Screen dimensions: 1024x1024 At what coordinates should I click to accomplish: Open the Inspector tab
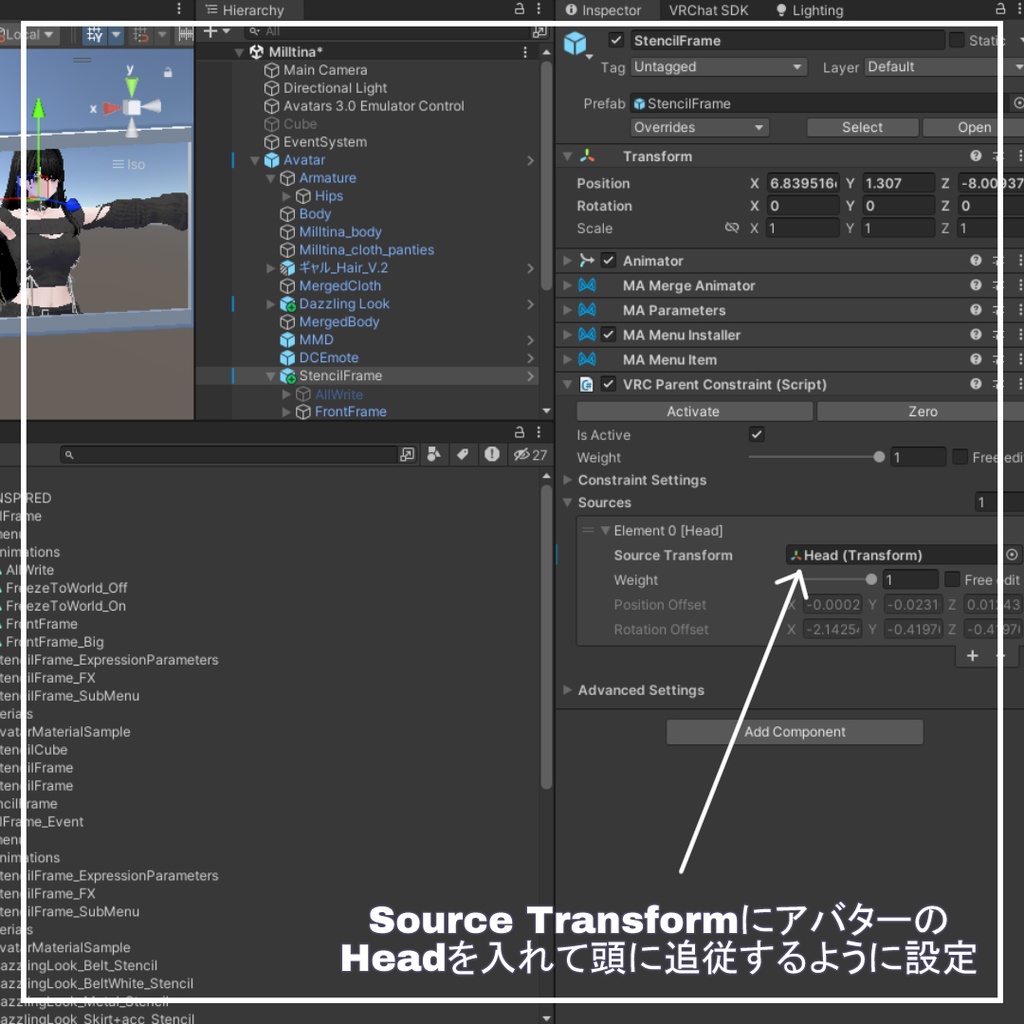603,10
